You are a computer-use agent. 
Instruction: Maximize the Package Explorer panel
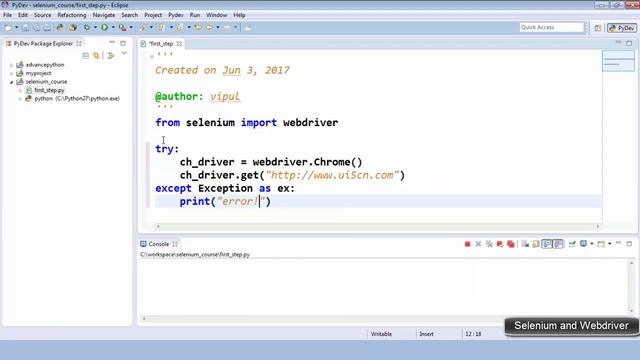point(123,43)
